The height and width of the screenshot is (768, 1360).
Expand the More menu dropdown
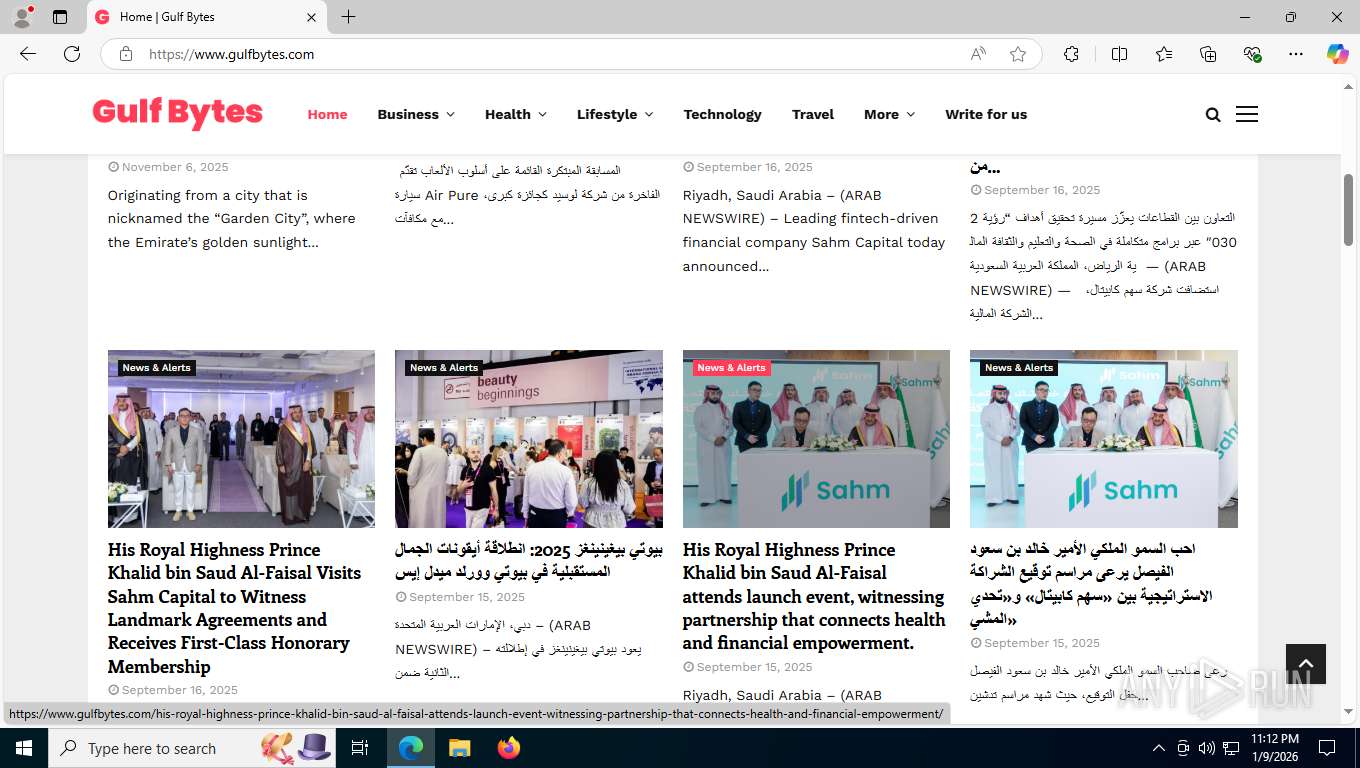(x=889, y=115)
